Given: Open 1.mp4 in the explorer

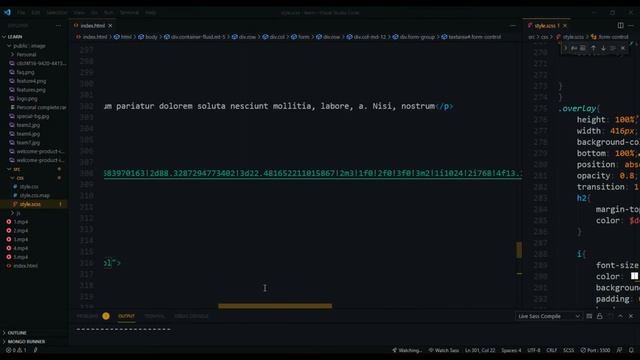Looking at the screenshot, I should pos(20,222).
